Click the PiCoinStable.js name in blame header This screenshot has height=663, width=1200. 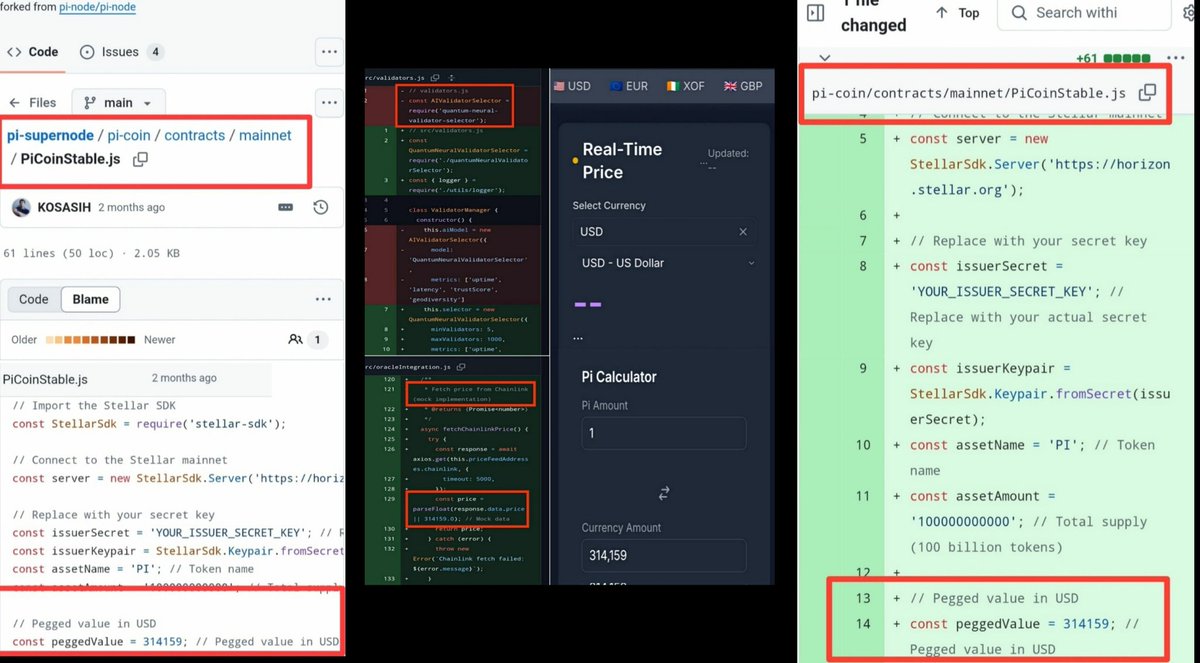[x=45, y=379]
